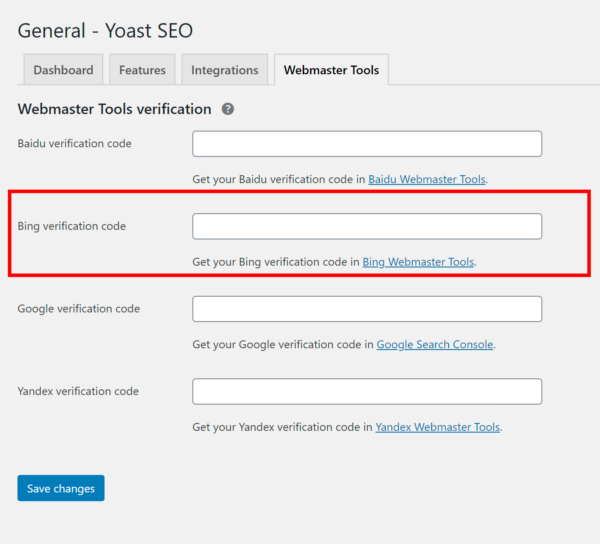Focus the Baidu verification code field

(x=367, y=144)
